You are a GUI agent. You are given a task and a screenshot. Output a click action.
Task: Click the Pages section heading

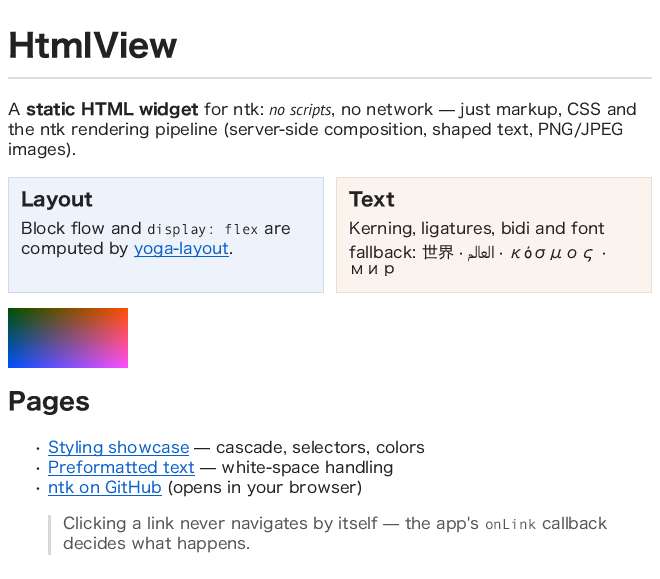(x=49, y=401)
